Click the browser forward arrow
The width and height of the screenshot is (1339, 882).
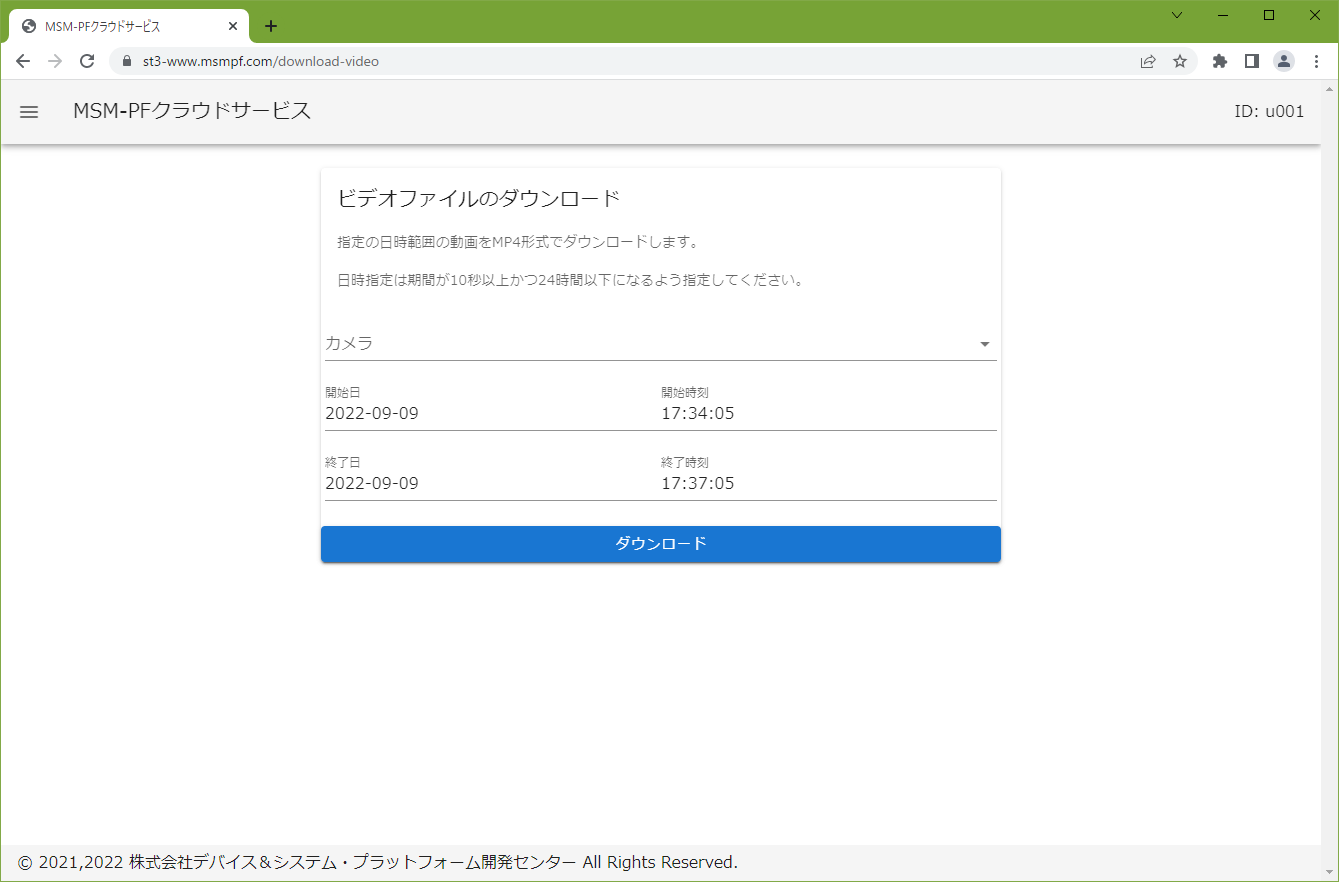click(55, 61)
